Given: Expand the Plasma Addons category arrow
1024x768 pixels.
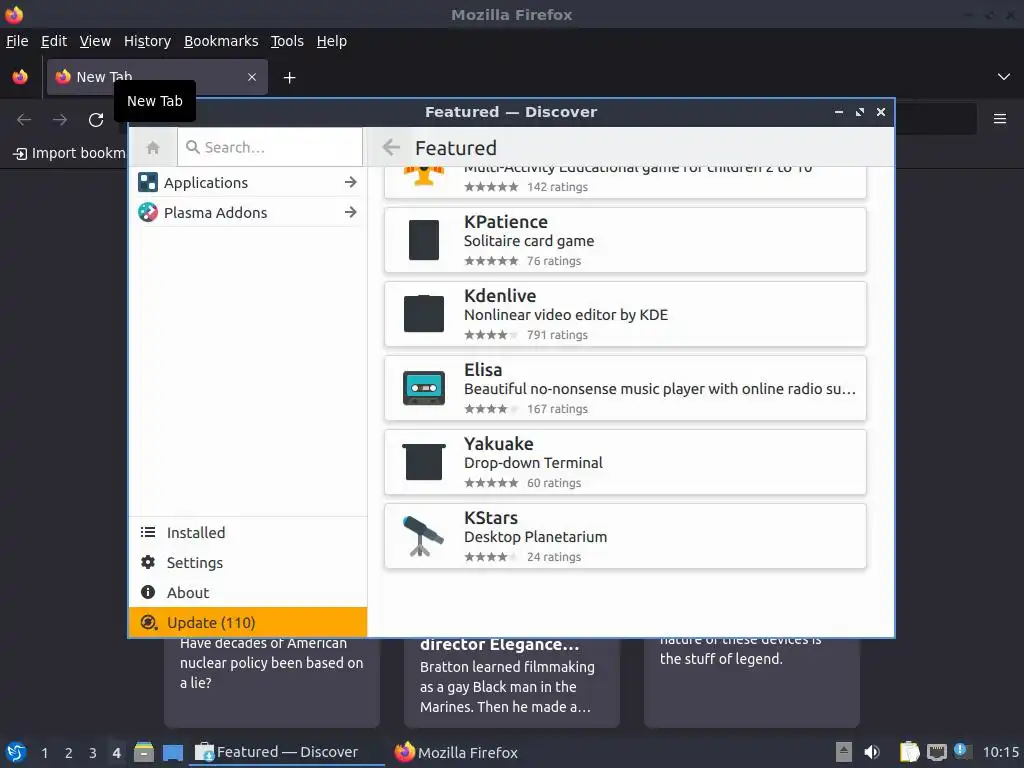Looking at the screenshot, I should point(351,212).
